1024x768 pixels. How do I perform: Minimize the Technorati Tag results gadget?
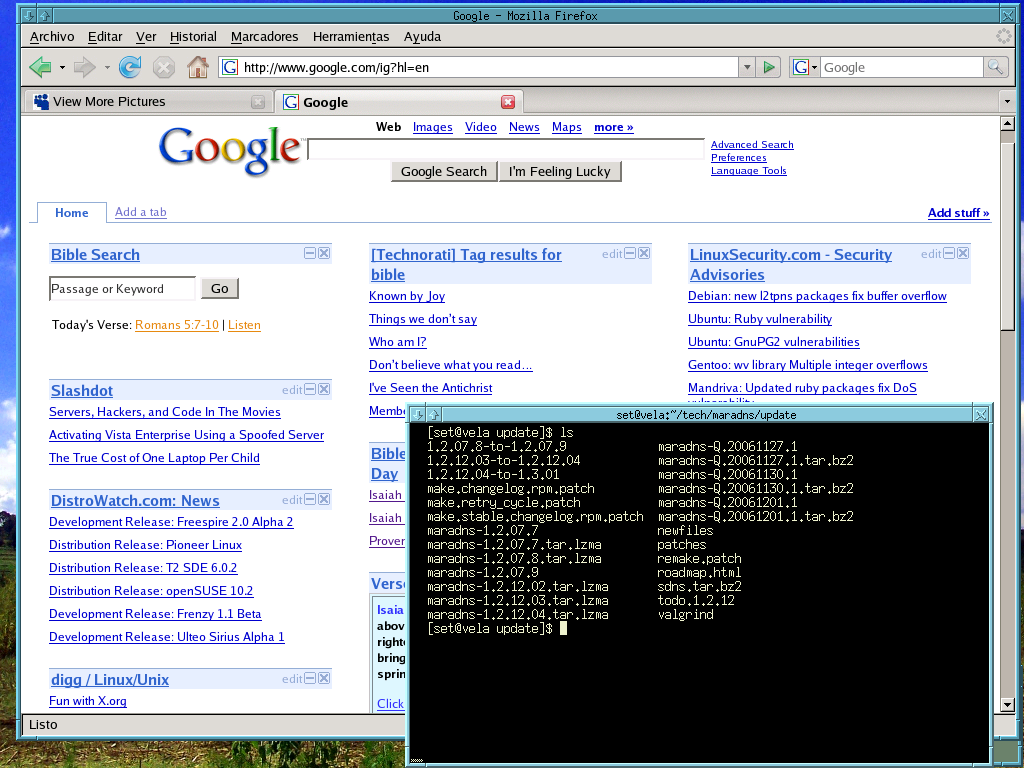point(630,253)
